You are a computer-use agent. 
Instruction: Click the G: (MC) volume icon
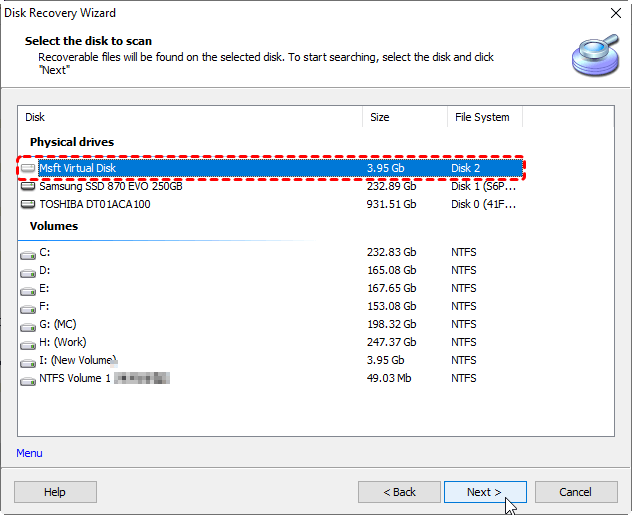28,325
